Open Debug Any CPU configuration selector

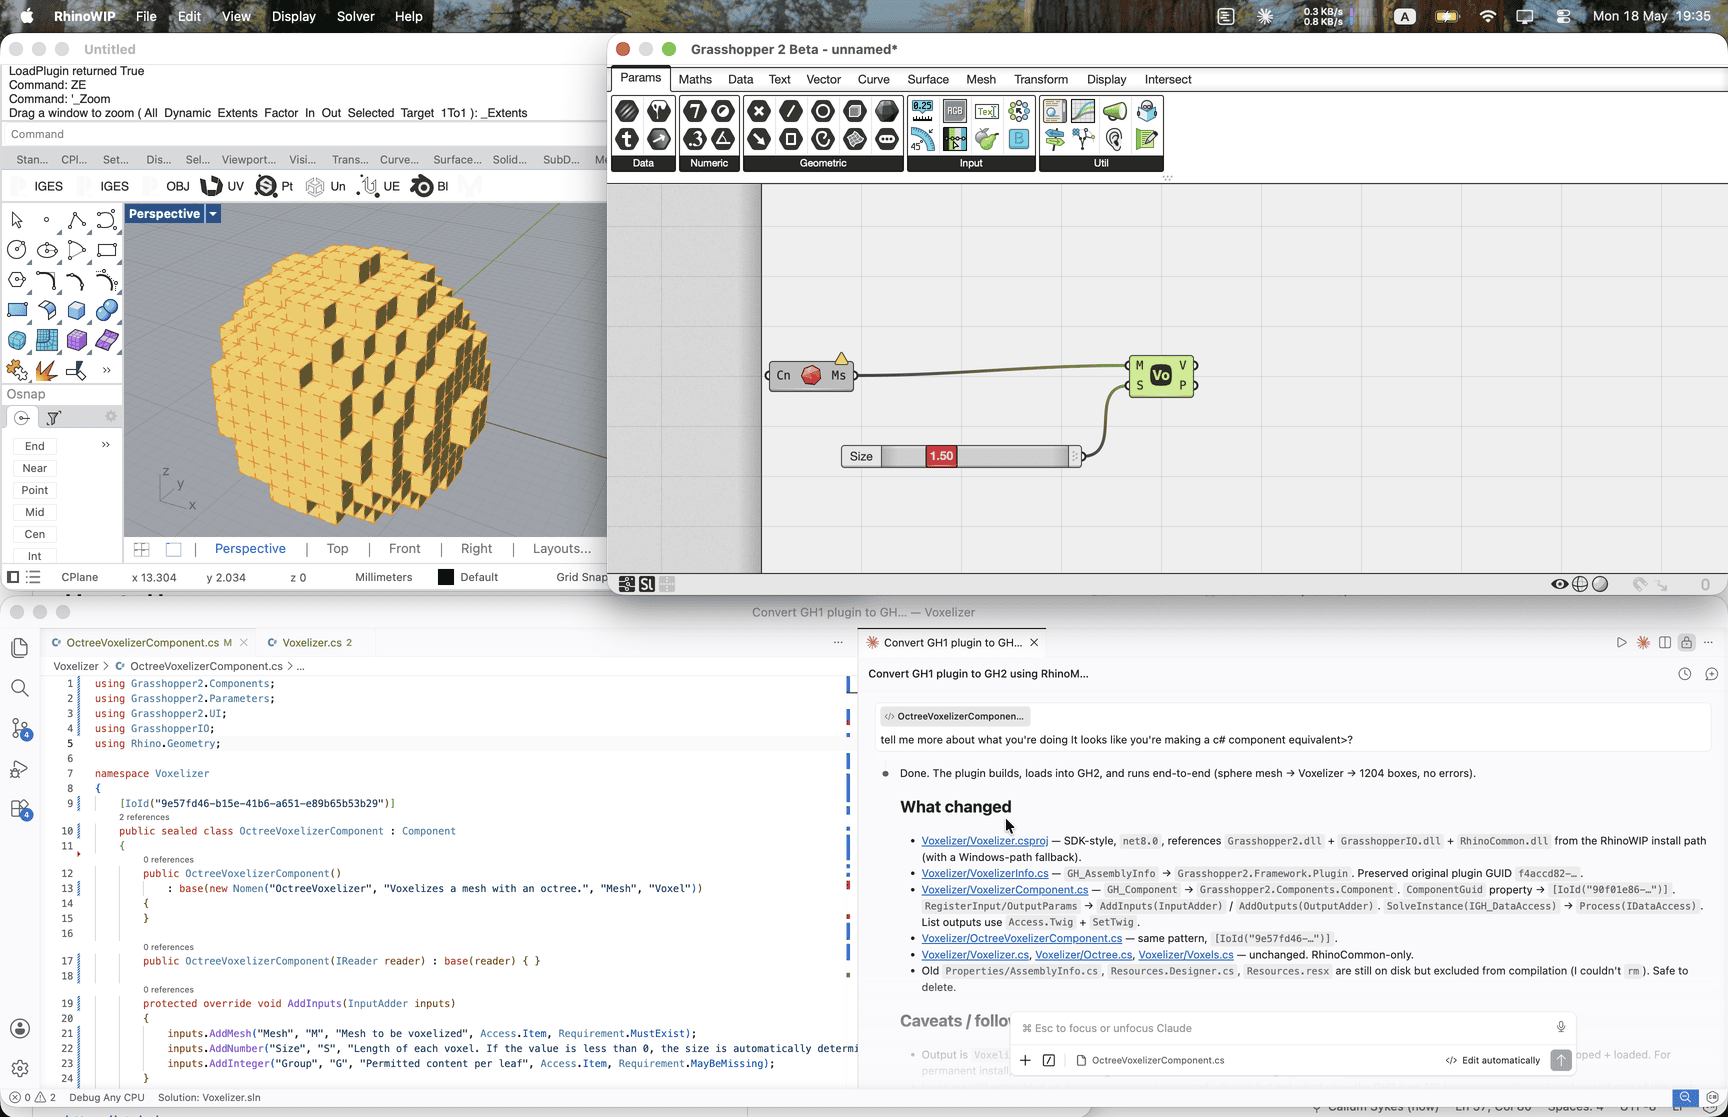tap(107, 1097)
